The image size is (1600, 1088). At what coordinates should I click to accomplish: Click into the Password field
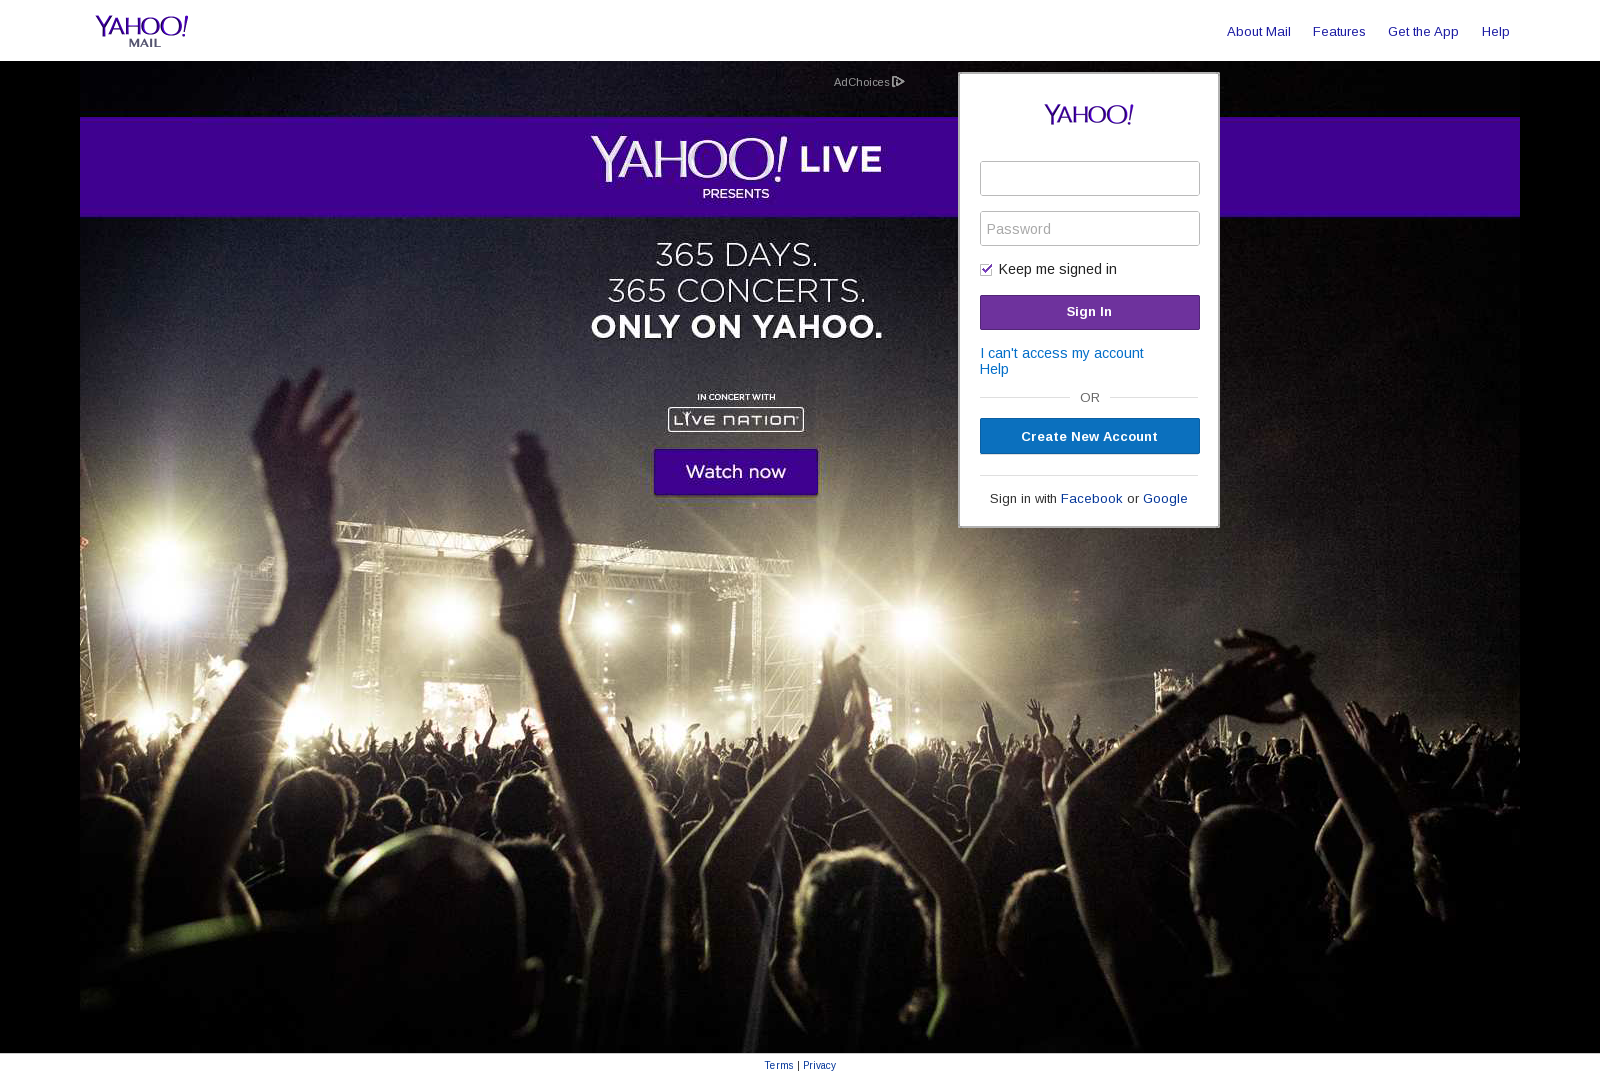coord(1089,228)
